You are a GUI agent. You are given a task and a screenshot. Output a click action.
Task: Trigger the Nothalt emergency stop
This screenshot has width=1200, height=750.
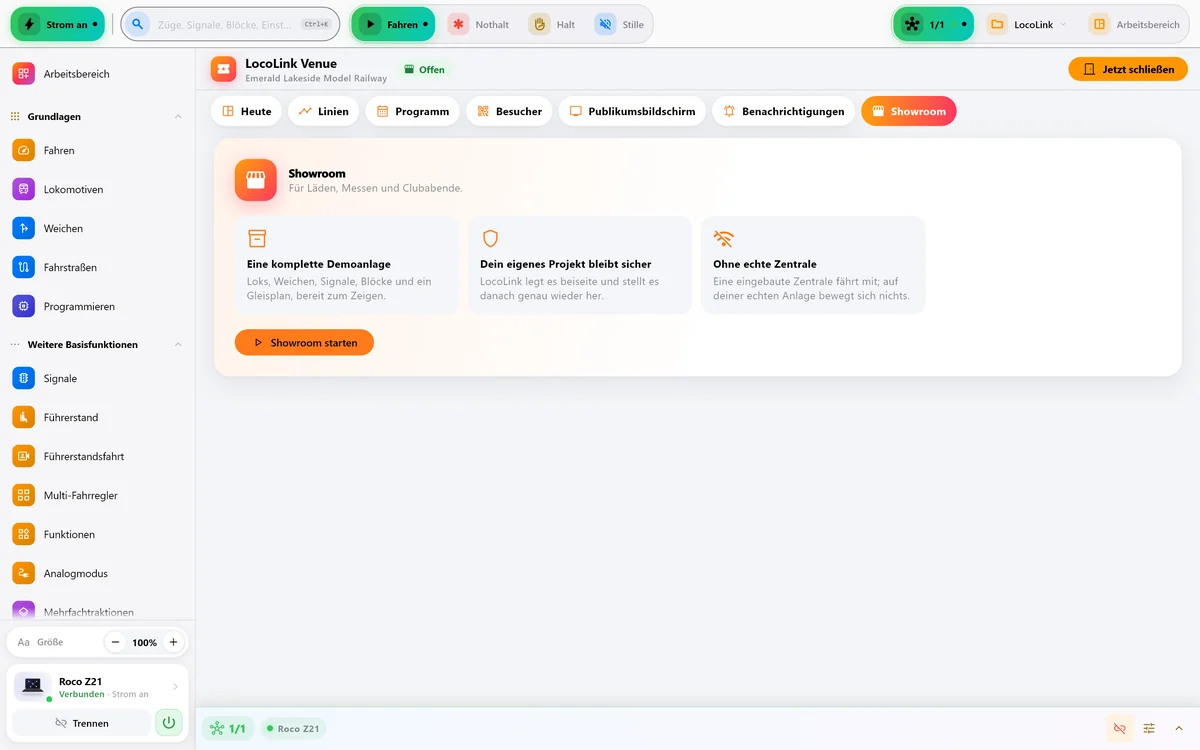click(x=479, y=24)
